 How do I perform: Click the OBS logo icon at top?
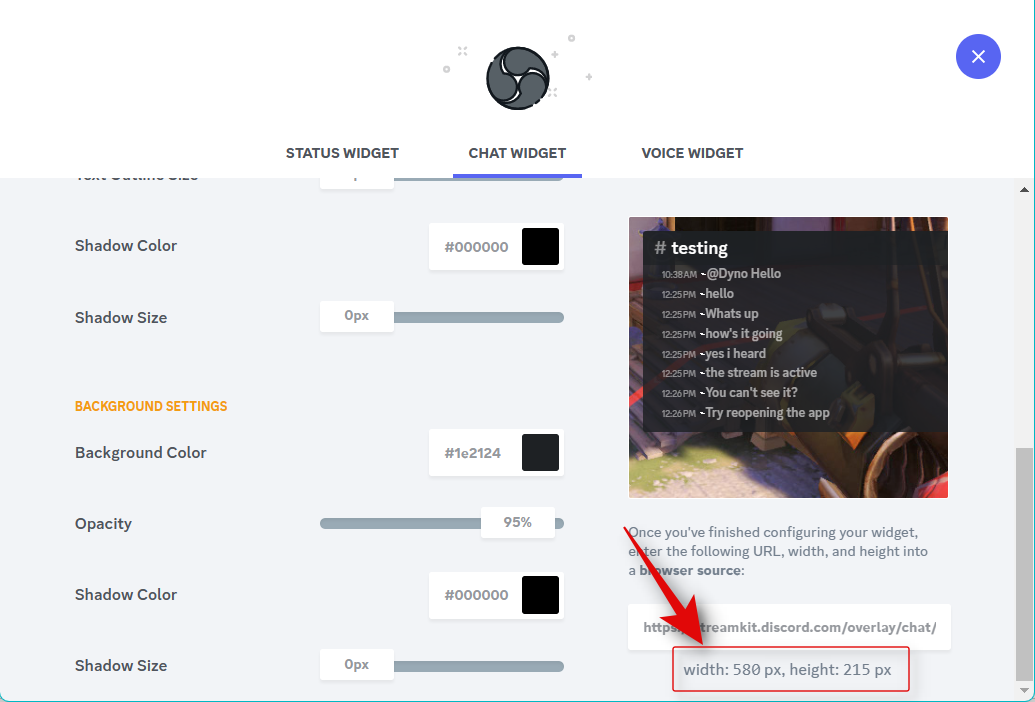(x=518, y=78)
